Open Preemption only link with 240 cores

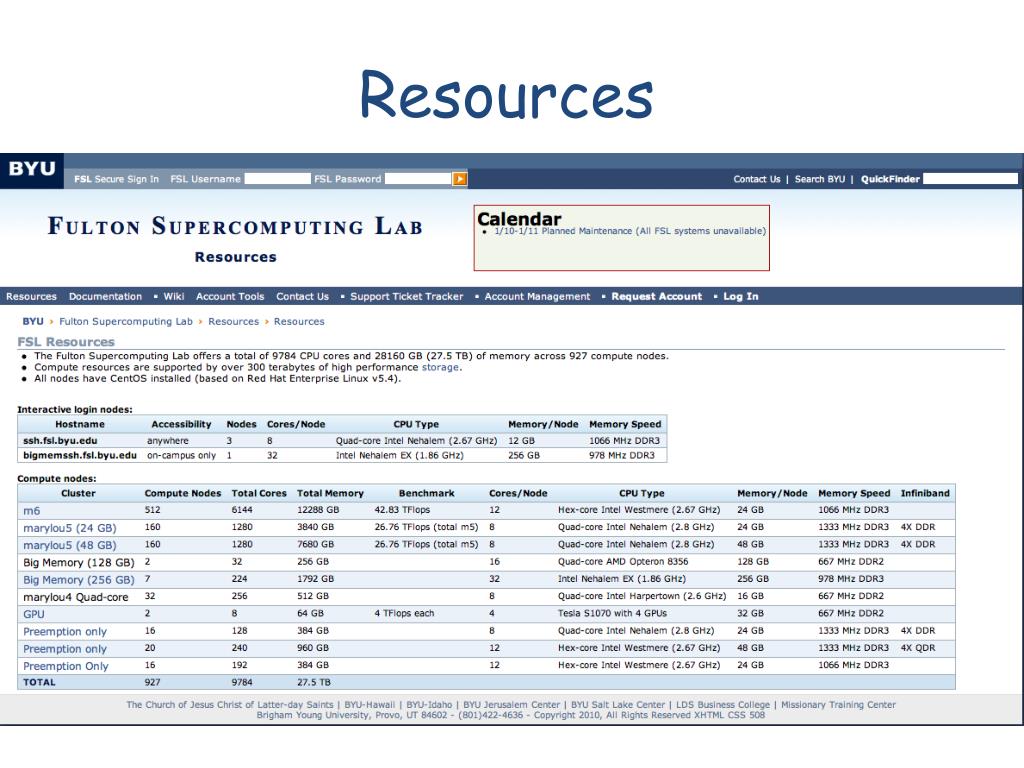[65, 649]
